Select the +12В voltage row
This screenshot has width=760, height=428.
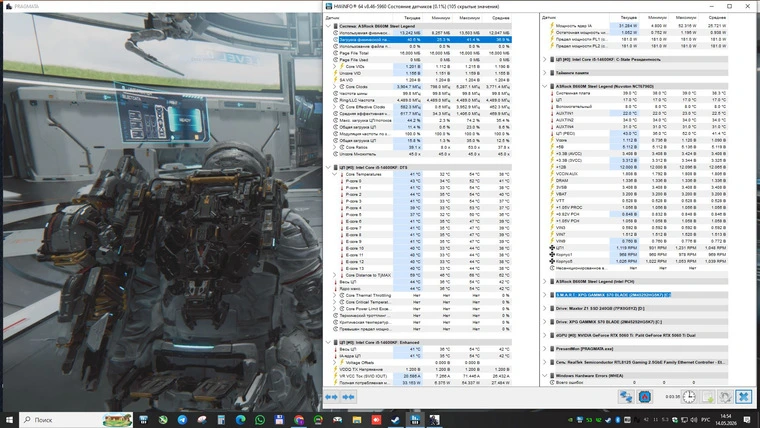638,167
